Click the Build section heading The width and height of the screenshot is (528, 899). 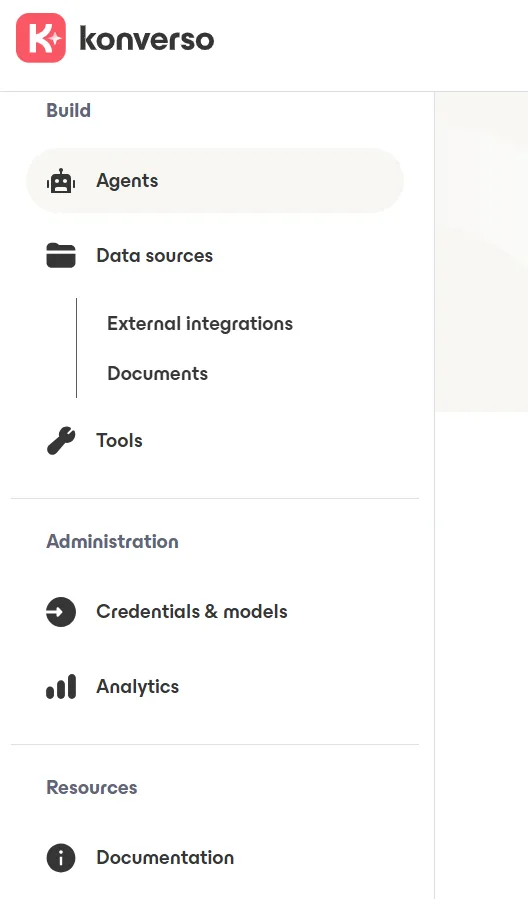click(x=69, y=110)
